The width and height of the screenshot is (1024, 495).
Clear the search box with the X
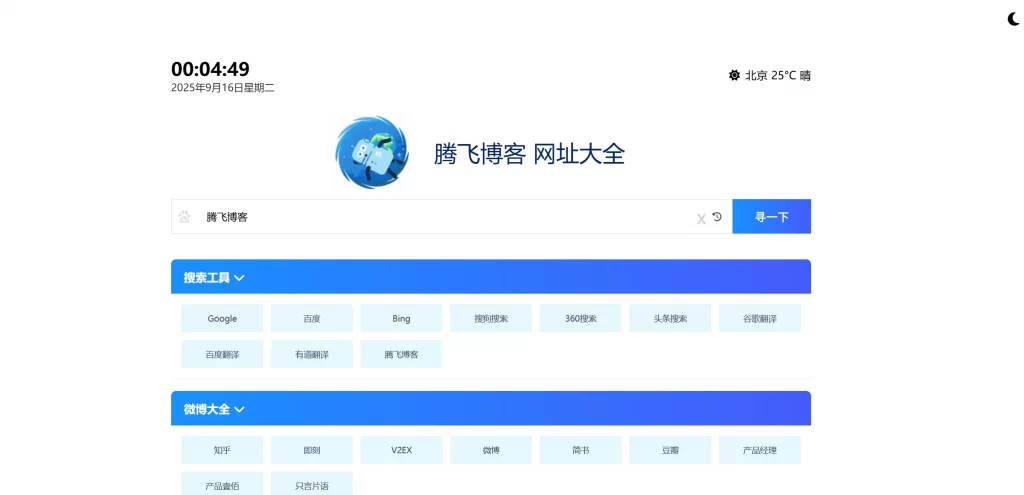701,219
